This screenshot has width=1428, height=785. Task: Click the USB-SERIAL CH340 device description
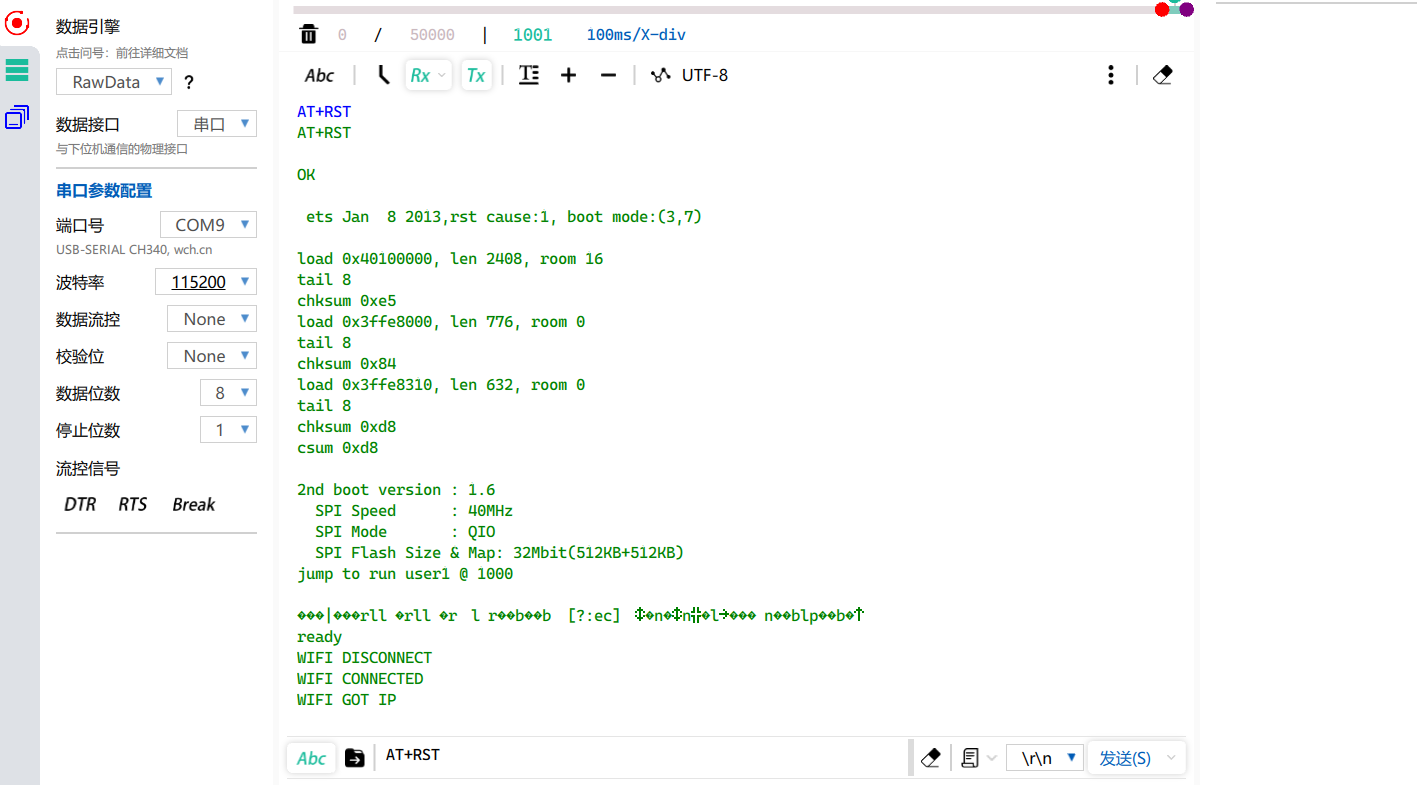pos(134,250)
